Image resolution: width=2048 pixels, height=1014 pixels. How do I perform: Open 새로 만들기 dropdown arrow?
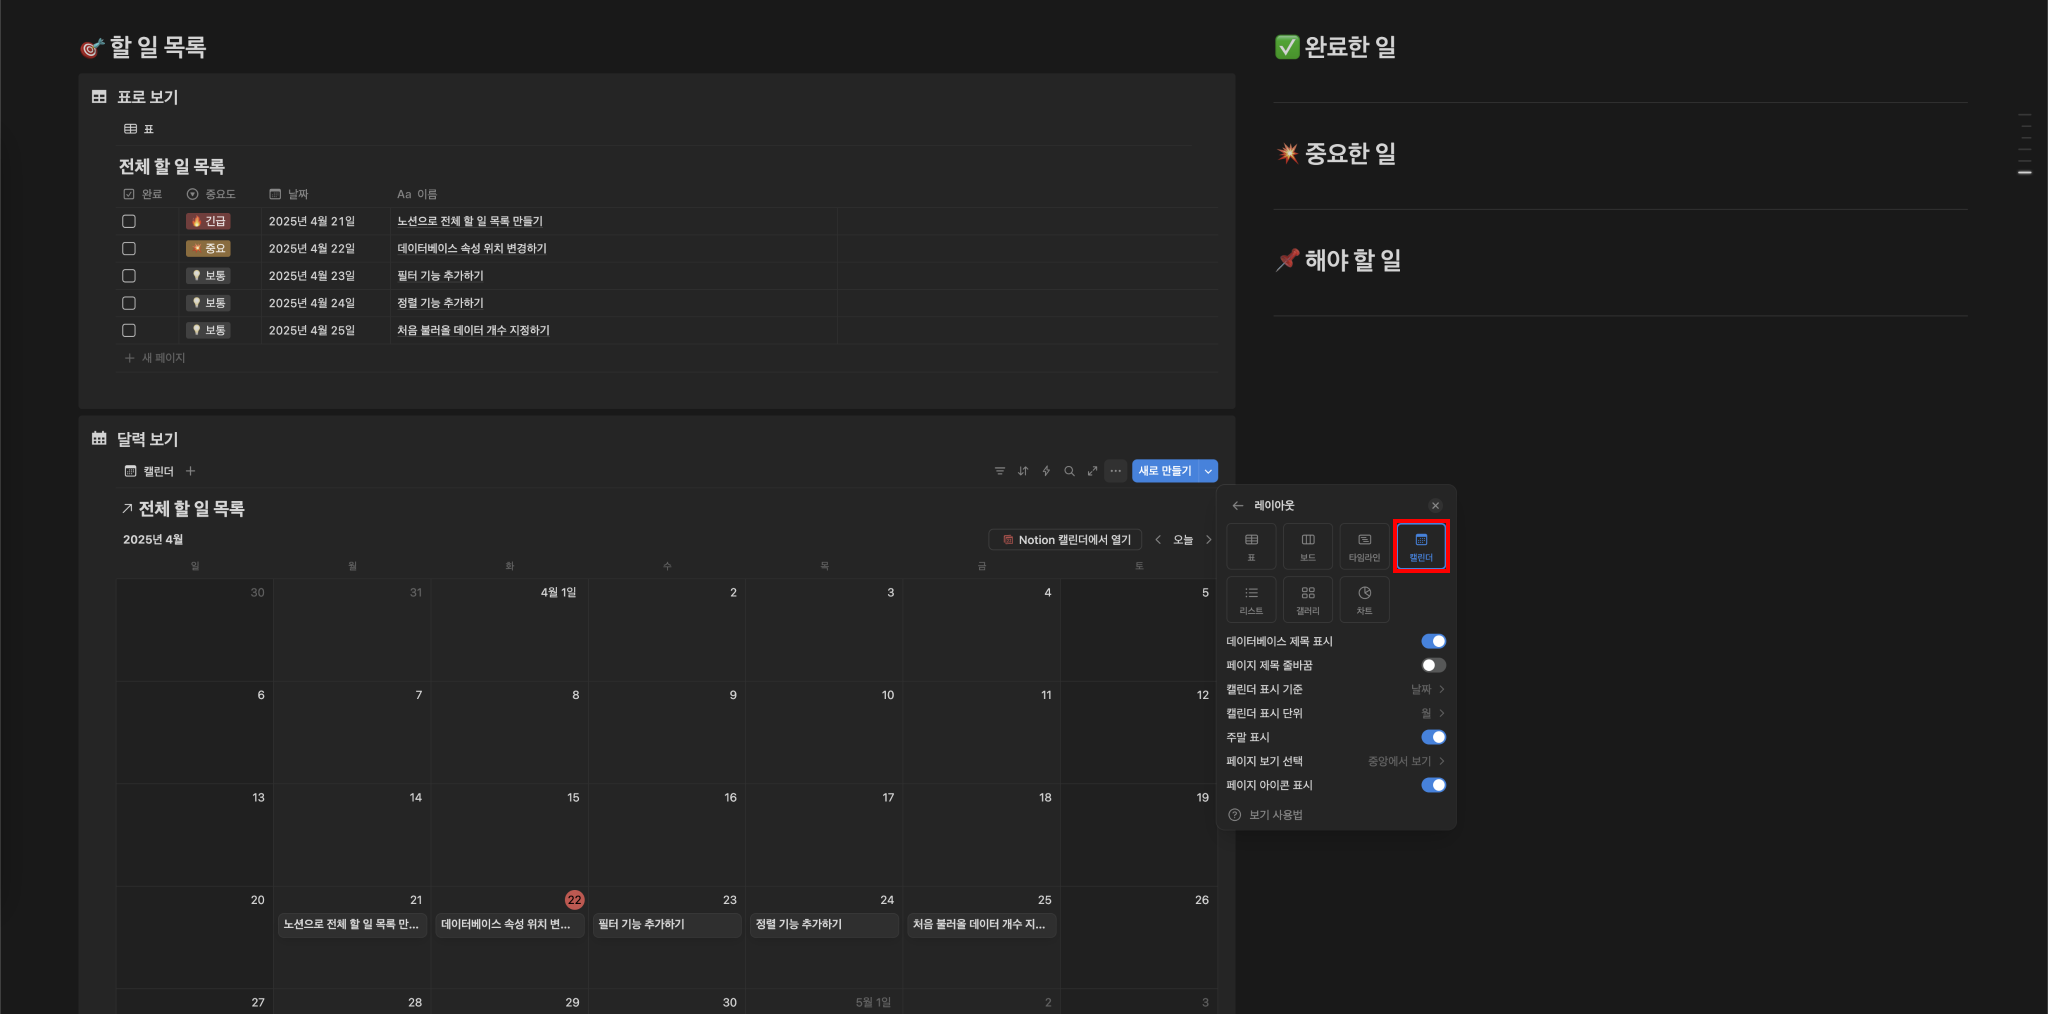(1208, 471)
